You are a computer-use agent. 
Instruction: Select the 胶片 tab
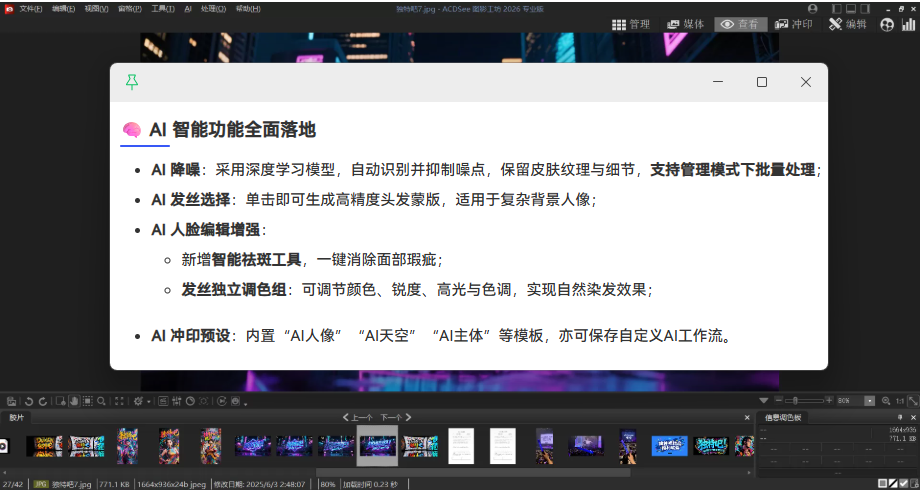pos(16,418)
